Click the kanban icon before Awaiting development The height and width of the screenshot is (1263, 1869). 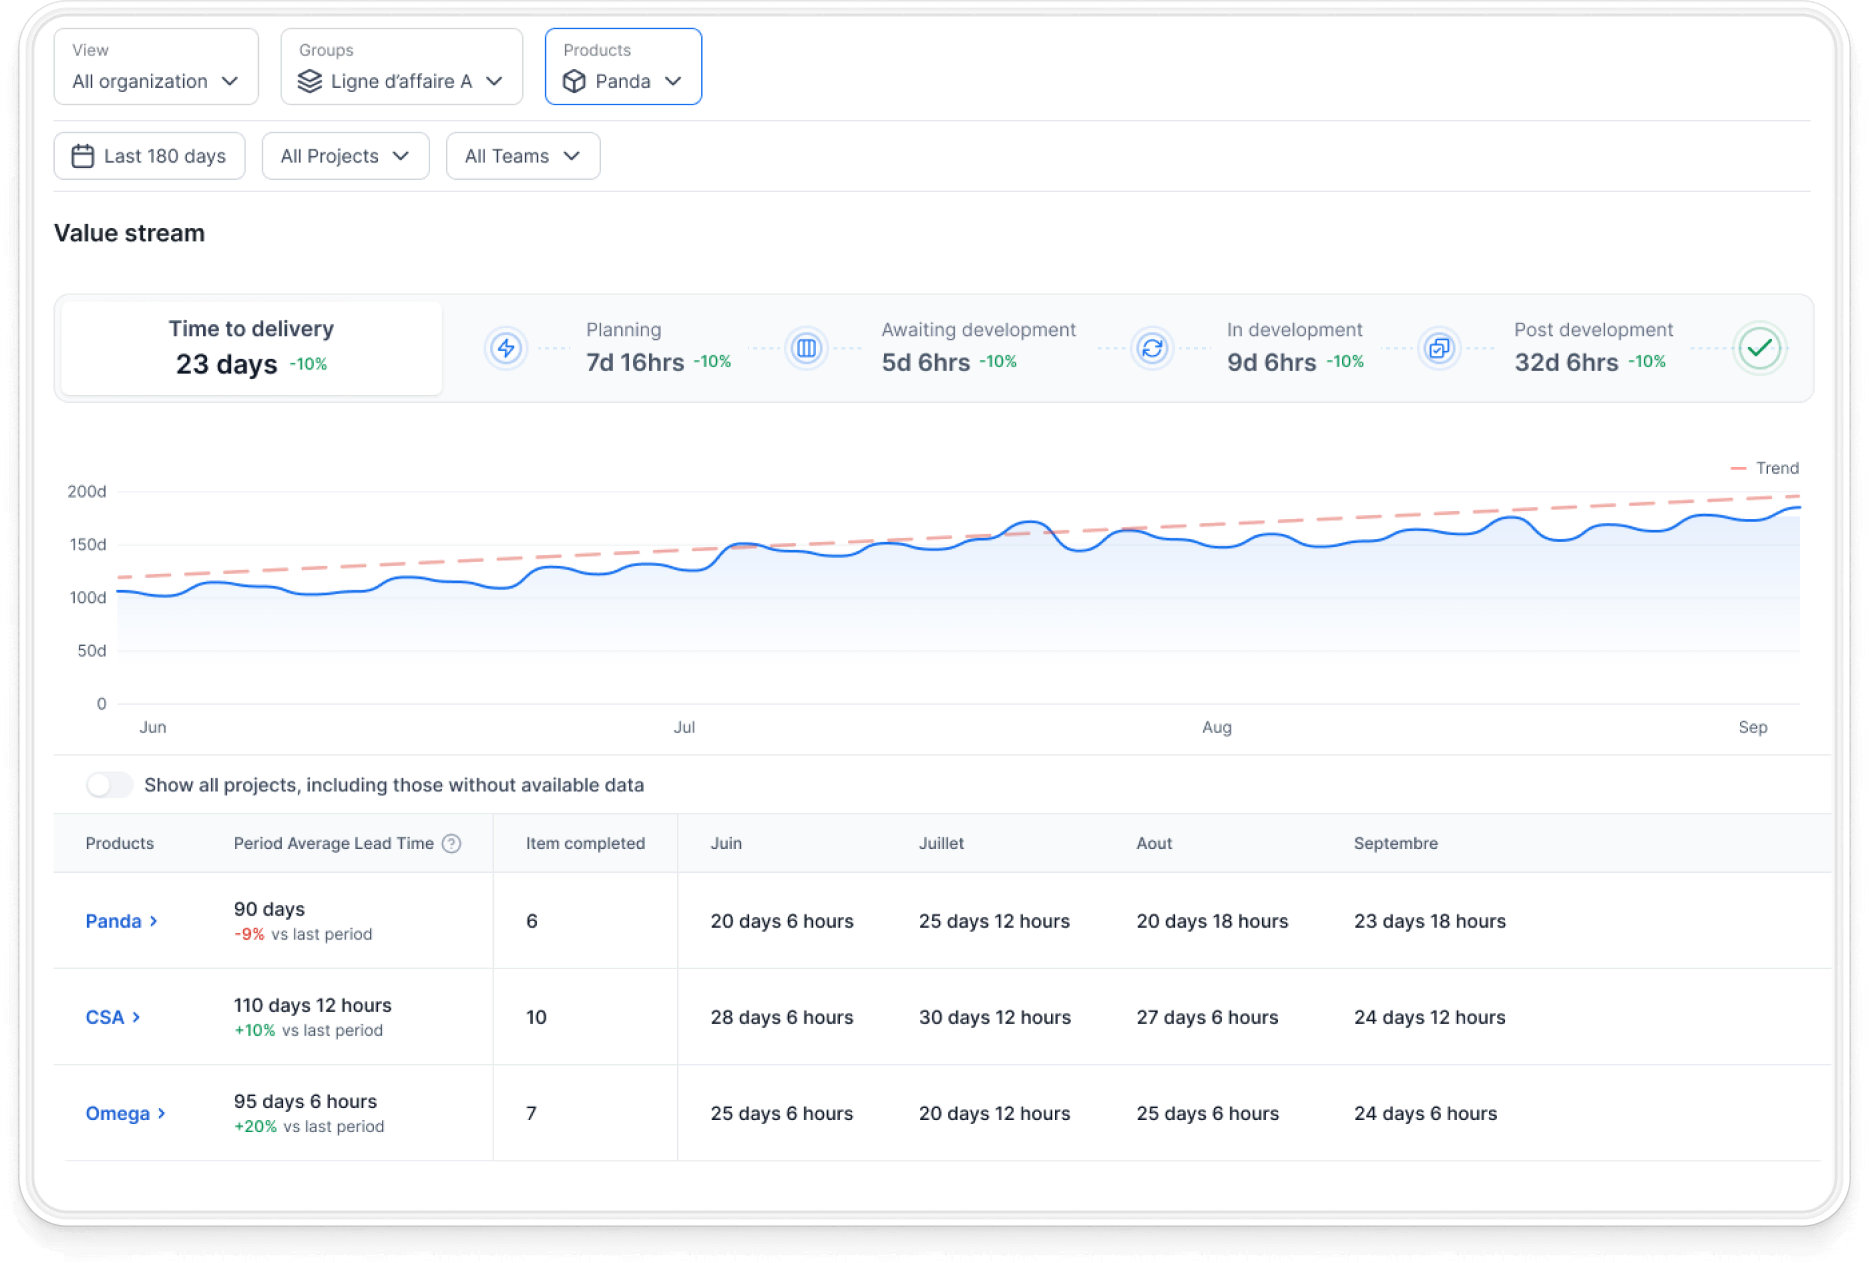click(x=807, y=348)
